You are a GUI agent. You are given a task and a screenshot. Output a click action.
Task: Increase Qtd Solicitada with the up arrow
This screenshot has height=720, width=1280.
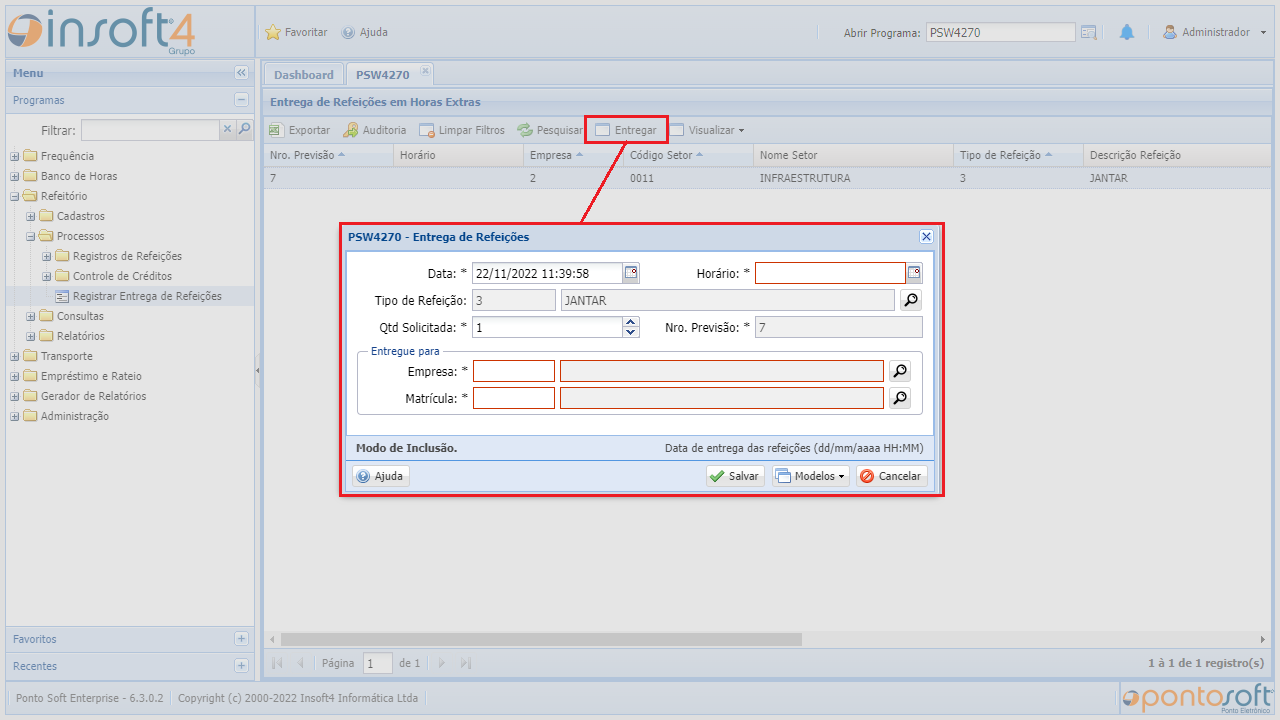[631, 322]
